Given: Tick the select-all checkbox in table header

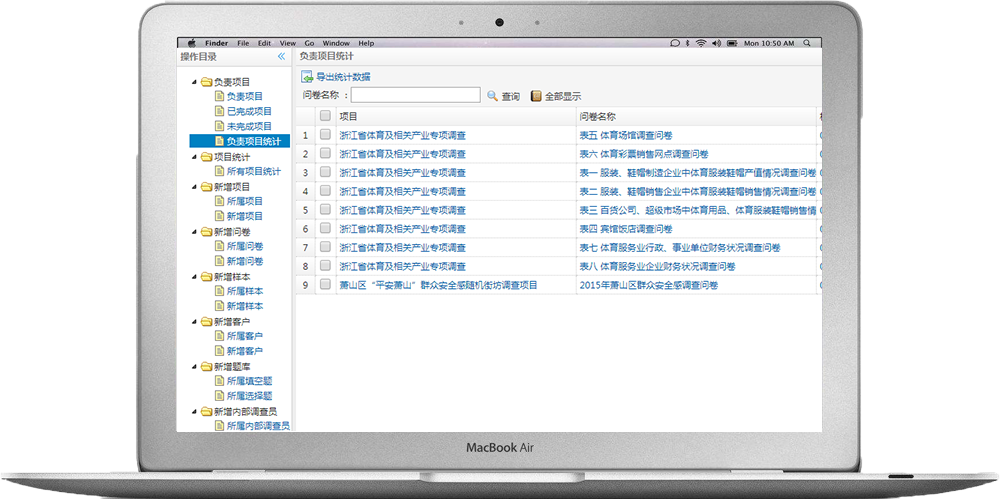Looking at the screenshot, I should [325, 116].
